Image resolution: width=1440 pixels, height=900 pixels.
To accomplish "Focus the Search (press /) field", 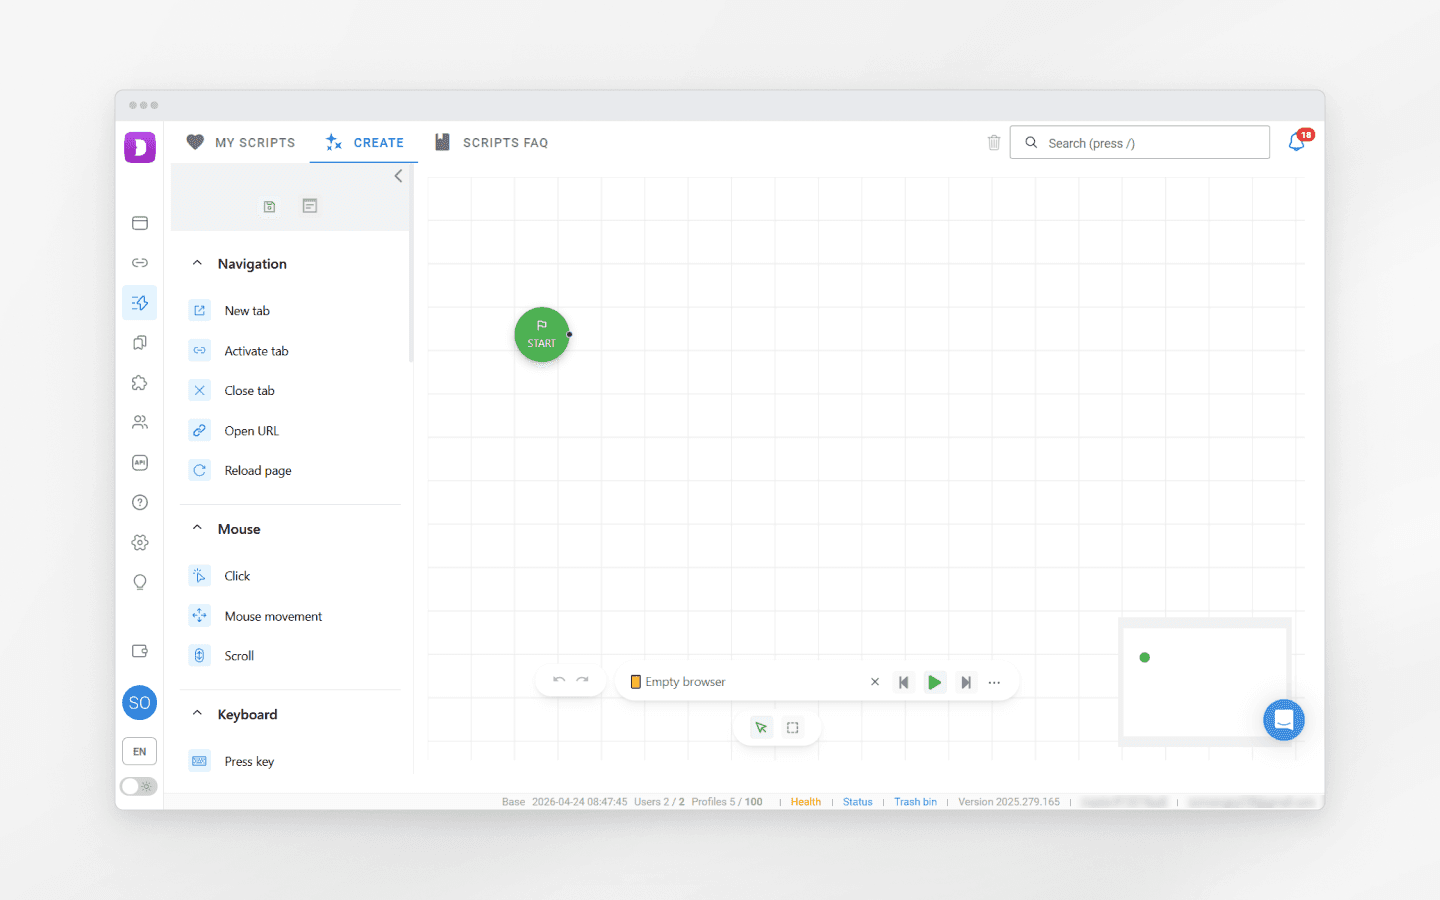I will 1140,143.
